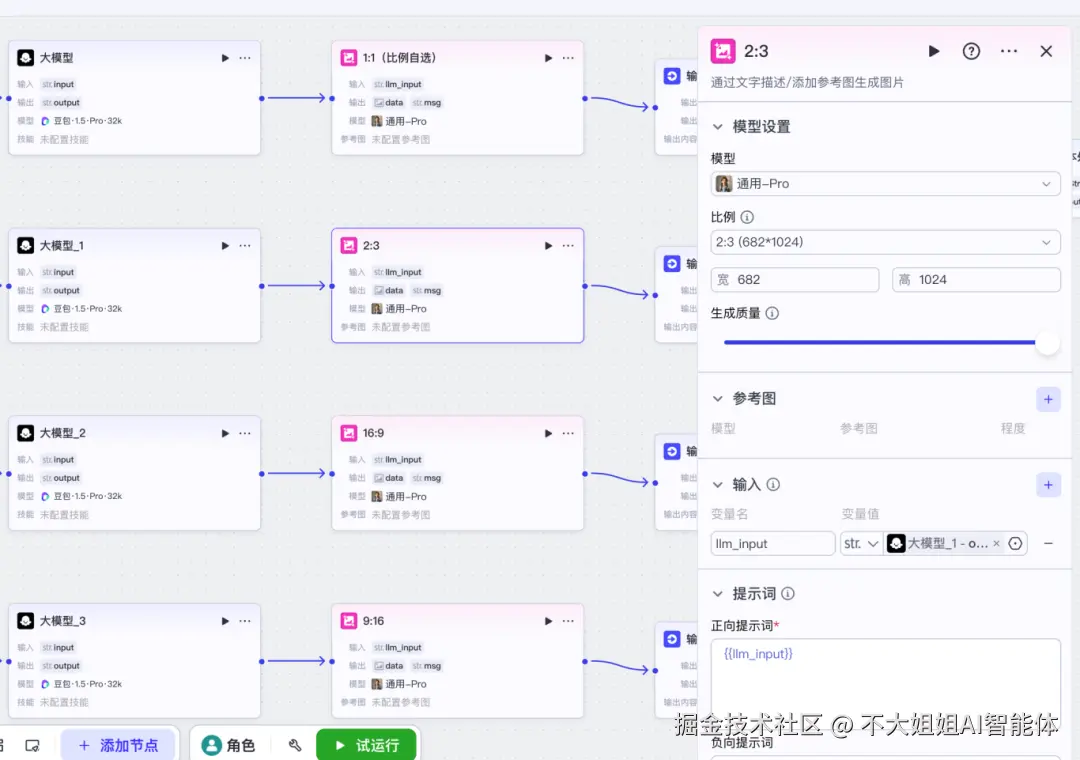This screenshot has height=760, width=1080.
Task: Click the green 试运行 button
Action: (366, 745)
